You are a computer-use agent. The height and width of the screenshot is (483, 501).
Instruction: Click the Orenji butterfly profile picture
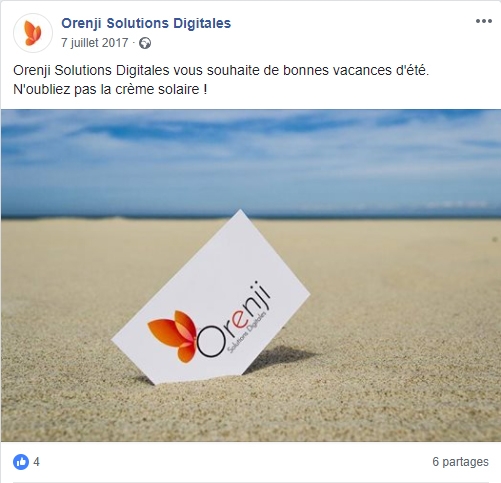tap(33, 33)
